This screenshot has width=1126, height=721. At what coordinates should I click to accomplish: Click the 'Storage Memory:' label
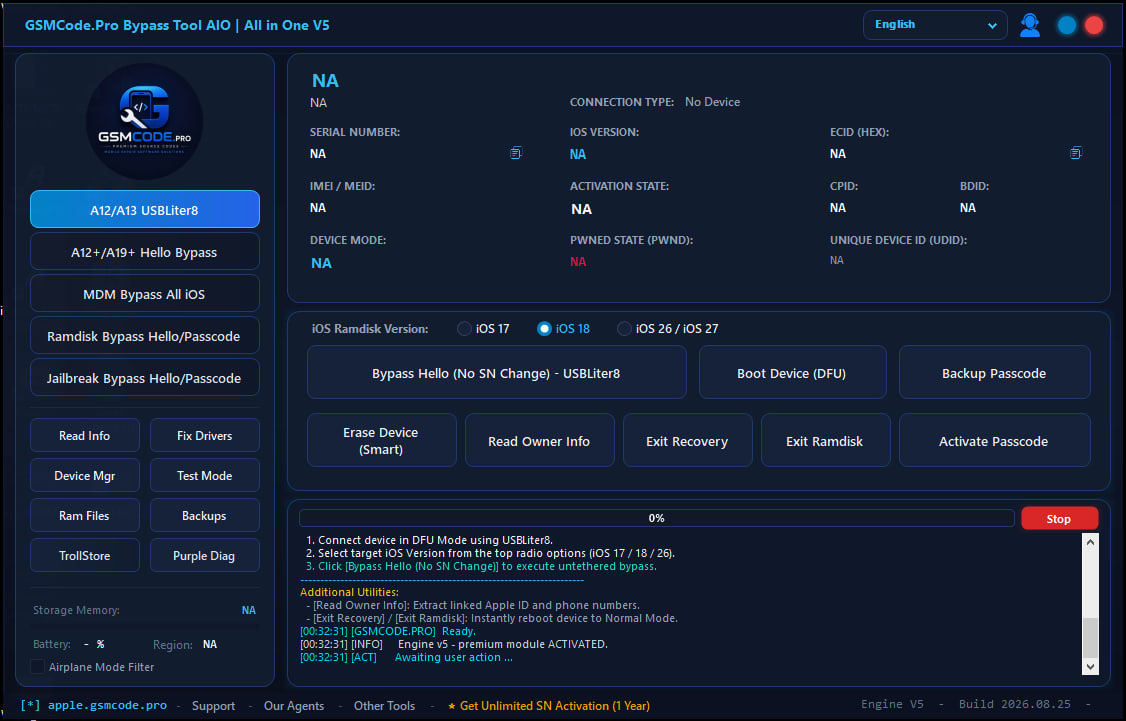coord(76,610)
